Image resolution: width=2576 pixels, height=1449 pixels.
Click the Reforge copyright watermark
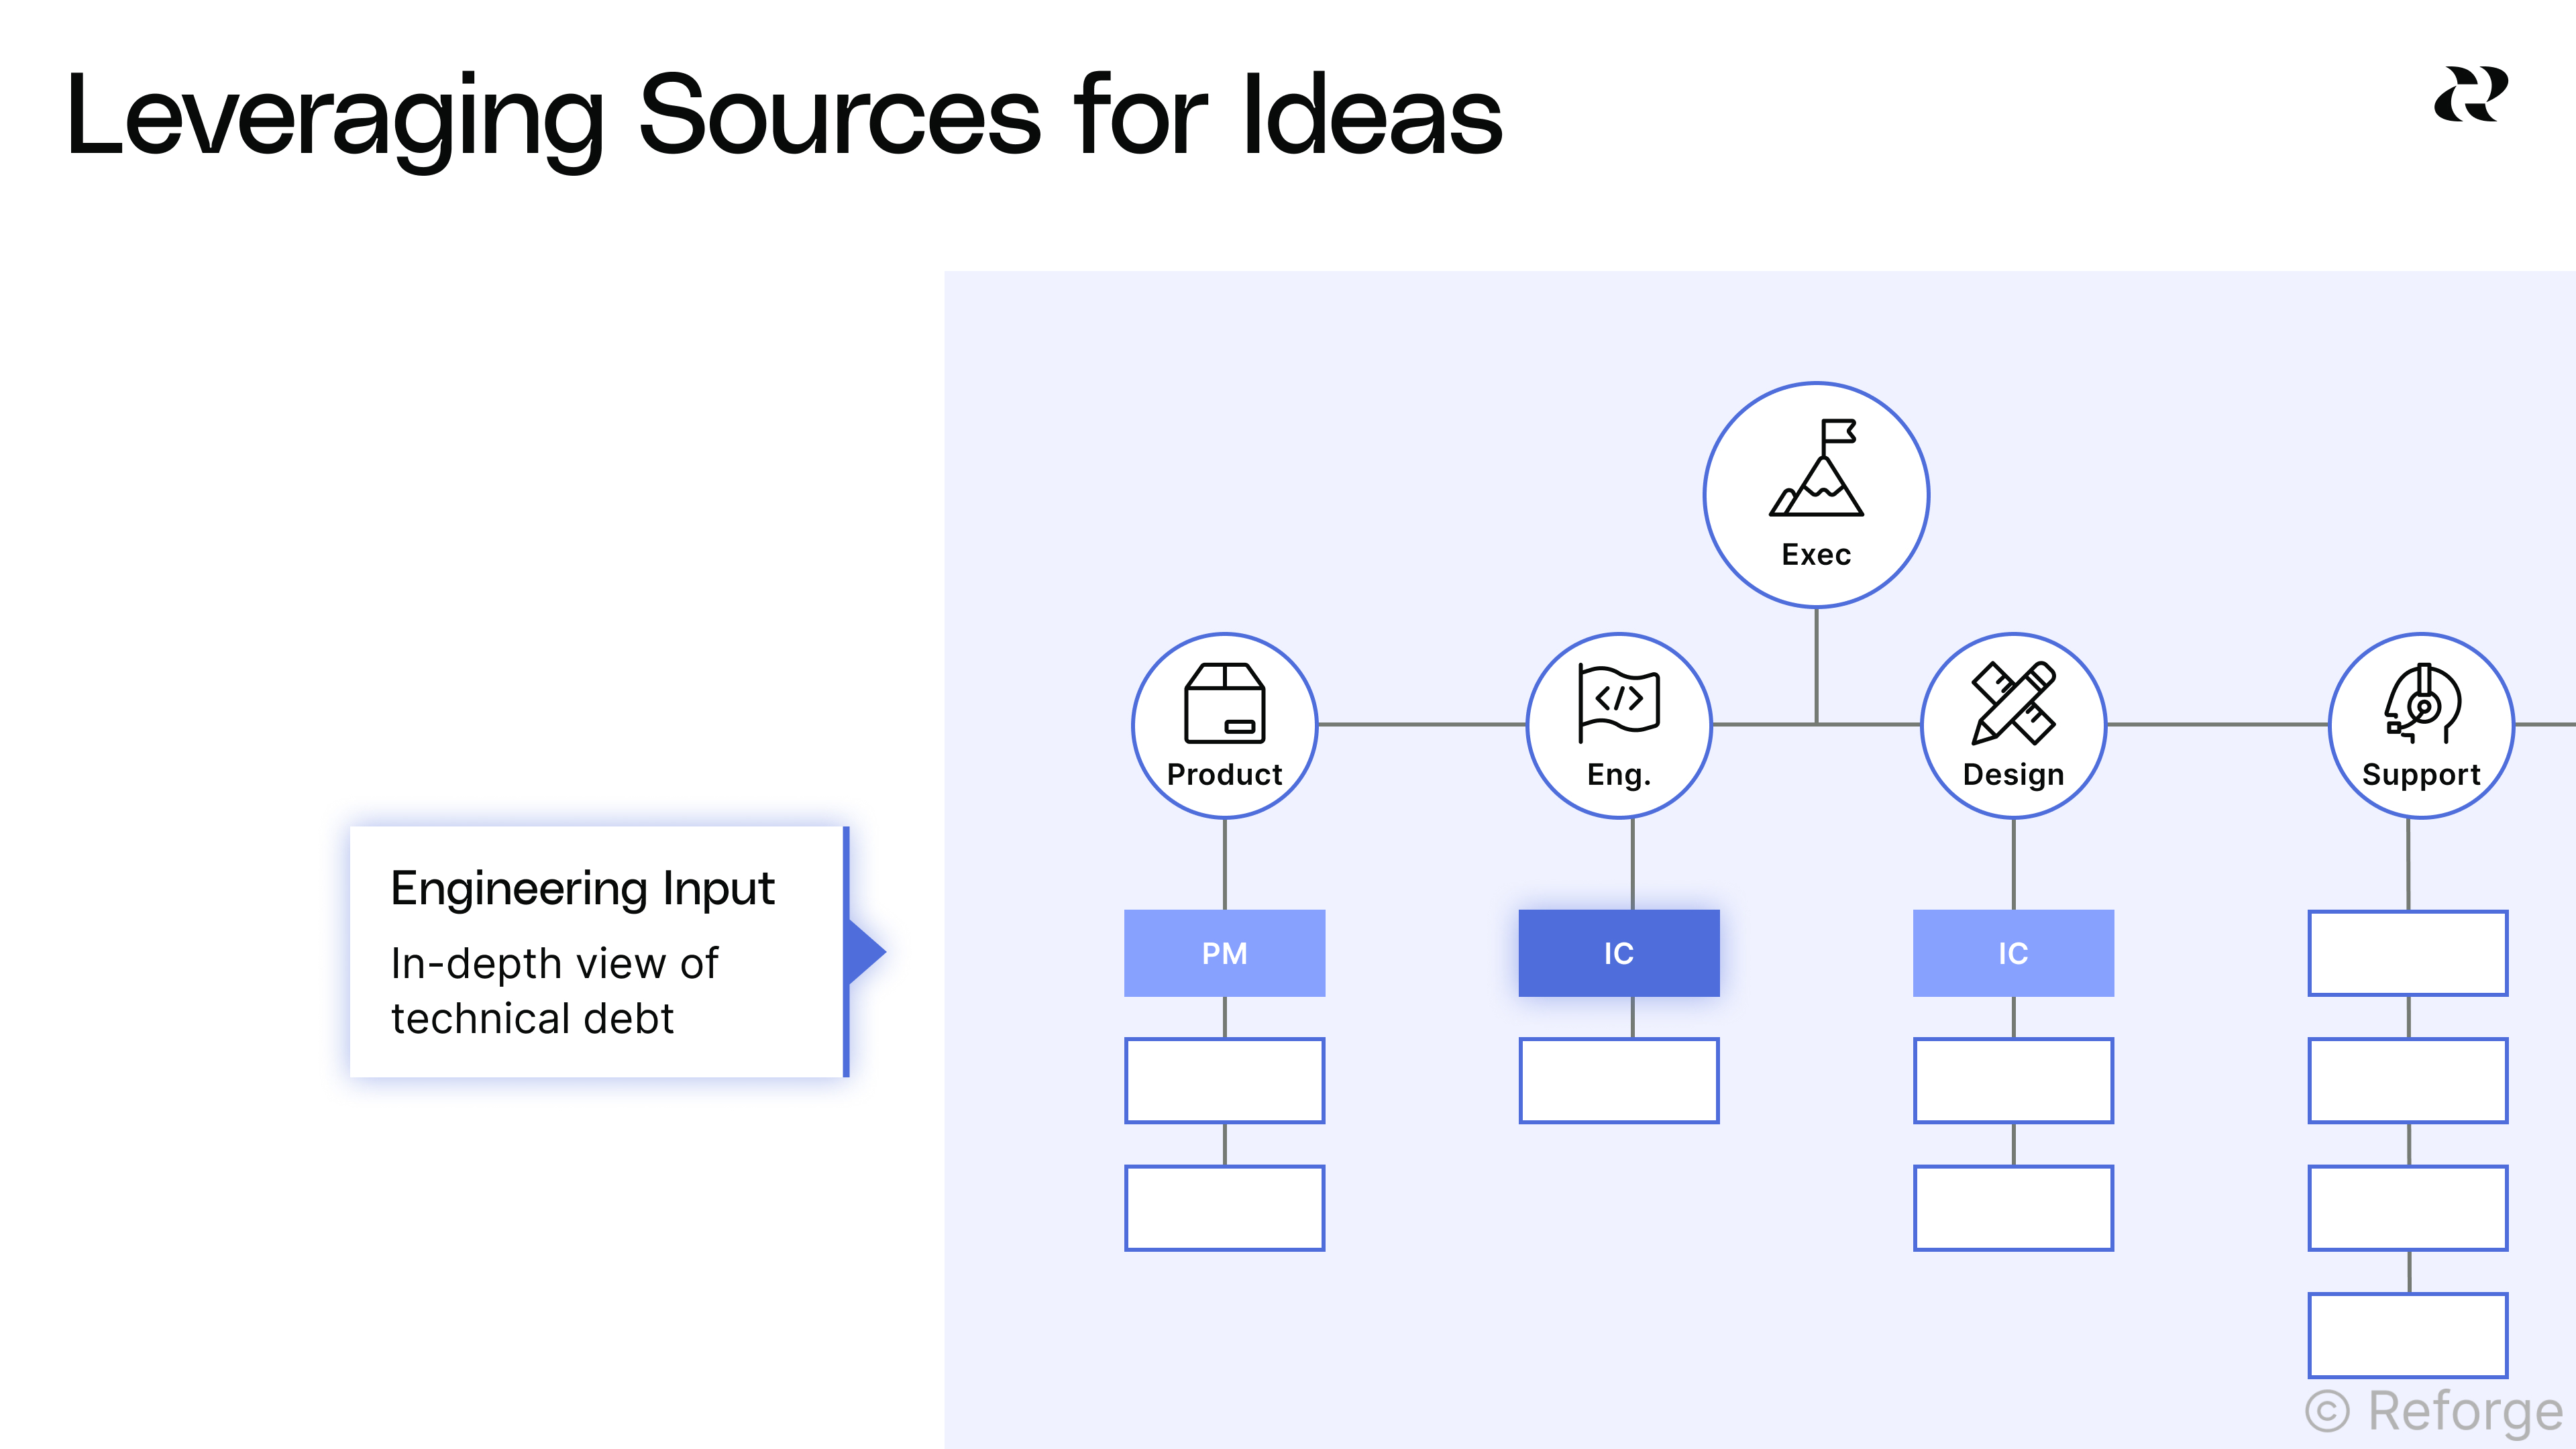2434,1412
